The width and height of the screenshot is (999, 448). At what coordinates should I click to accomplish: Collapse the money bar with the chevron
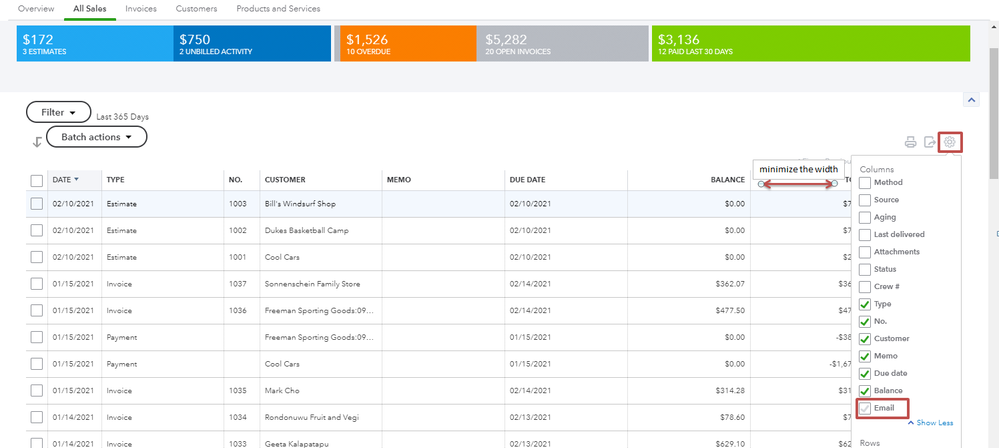tap(972, 99)
